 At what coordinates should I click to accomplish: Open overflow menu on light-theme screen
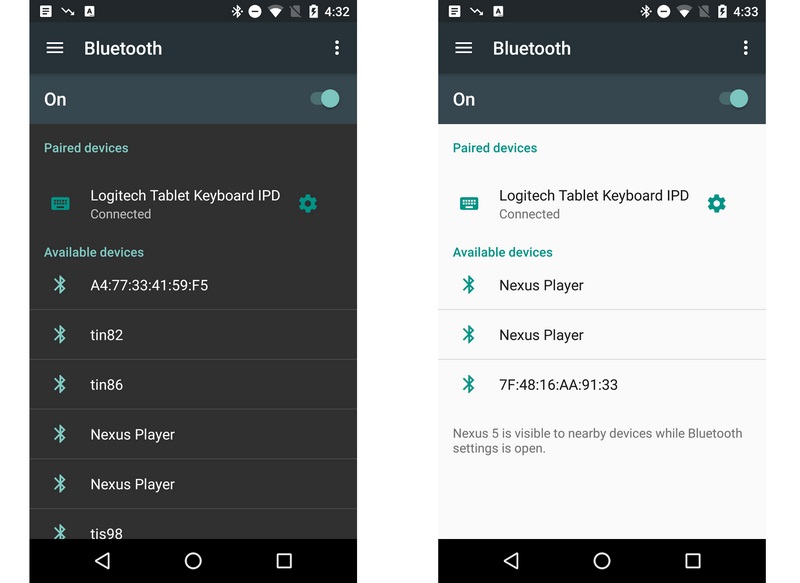coord(745,48)
